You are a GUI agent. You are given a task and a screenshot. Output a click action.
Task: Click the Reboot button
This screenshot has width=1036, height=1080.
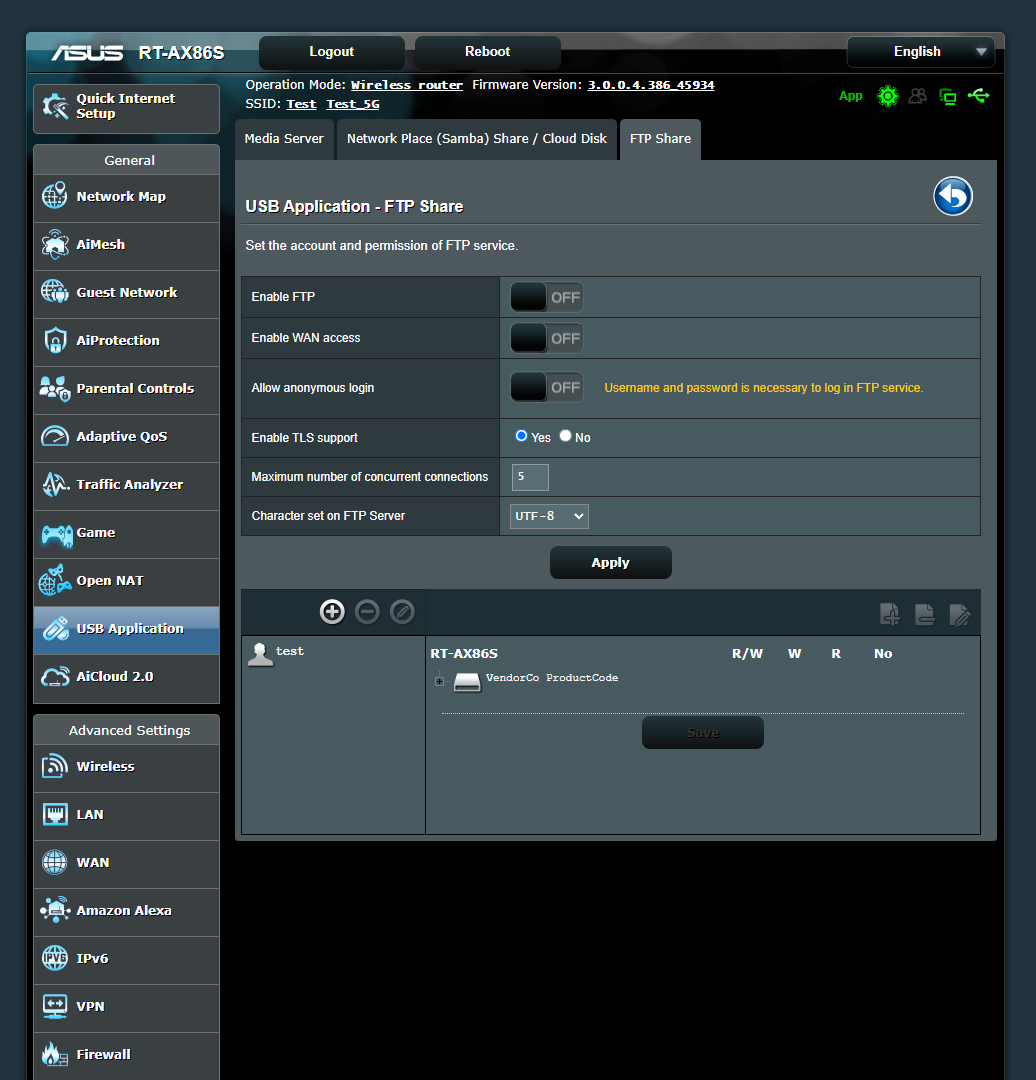click(x=487, y=52)
